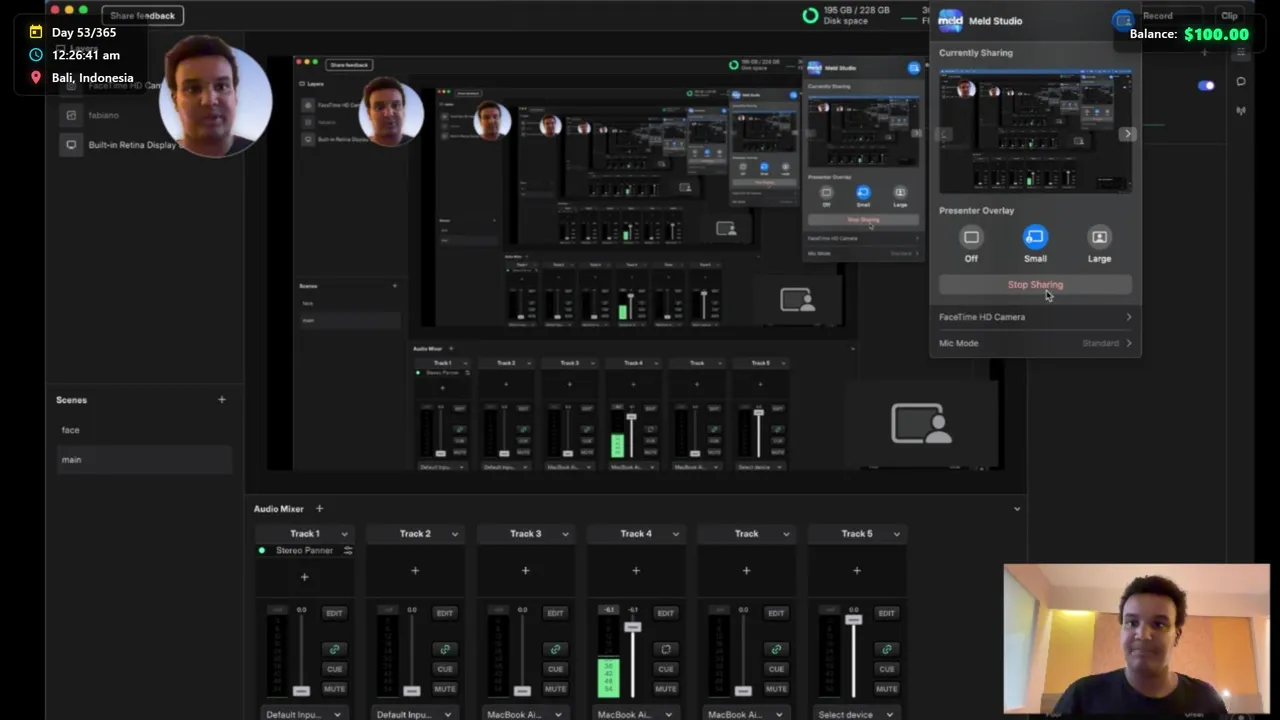Add an effect to Track 5

pos(857,571)
